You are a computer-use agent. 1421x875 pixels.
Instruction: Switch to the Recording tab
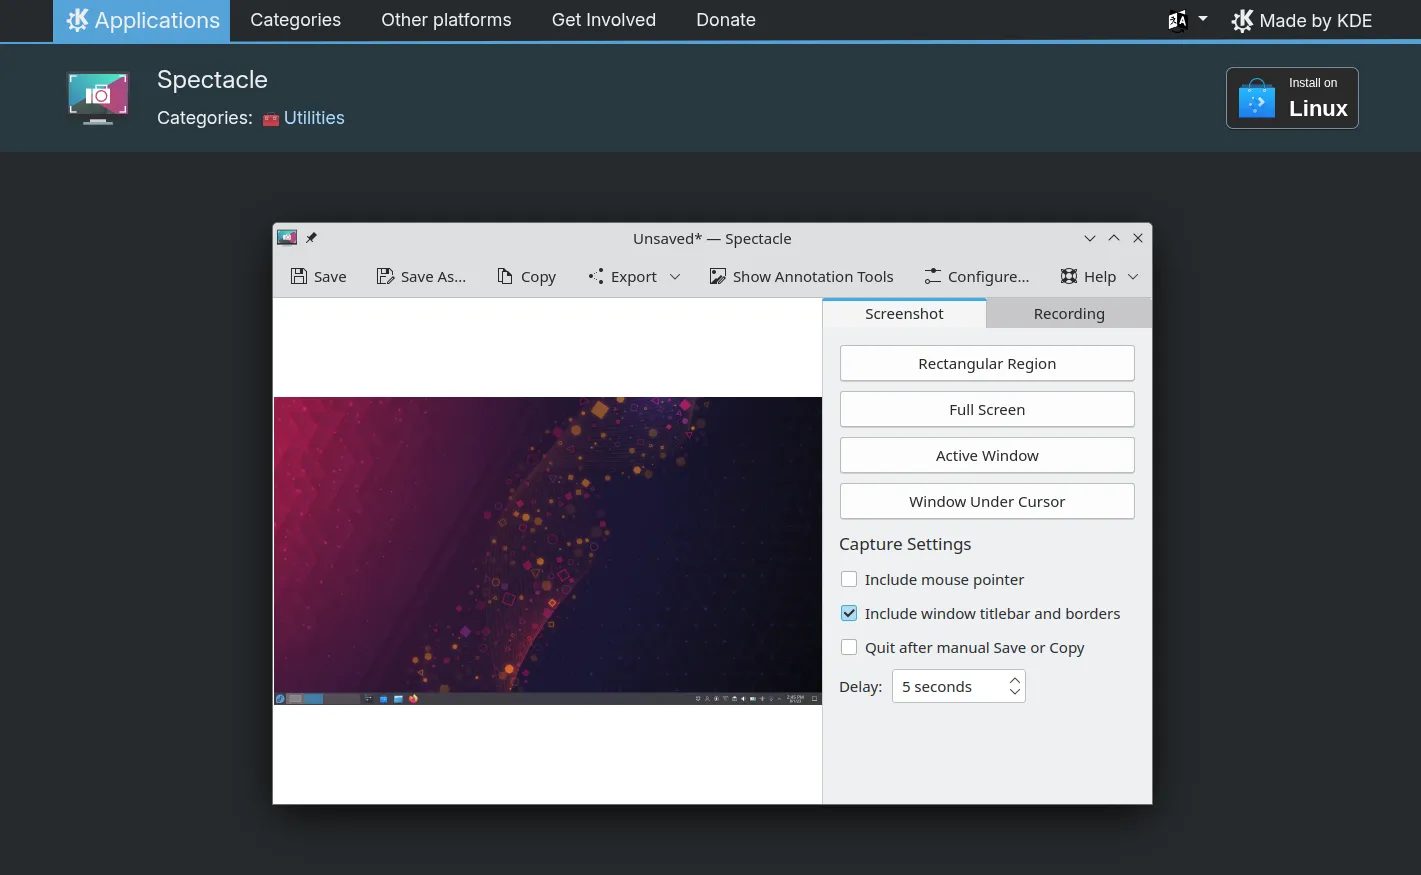point(1068,314)
